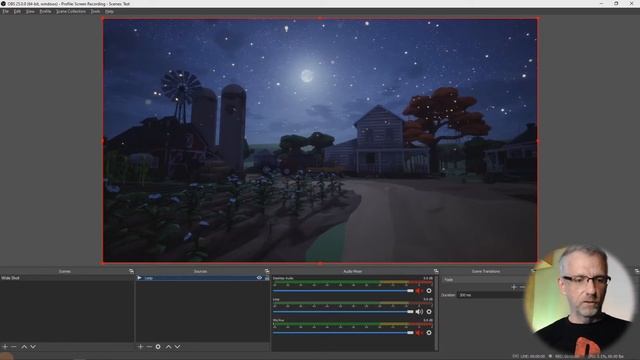640x360 pixels.
Task: Open middle audio channel settings gear
Action: (x=429, y=311)
